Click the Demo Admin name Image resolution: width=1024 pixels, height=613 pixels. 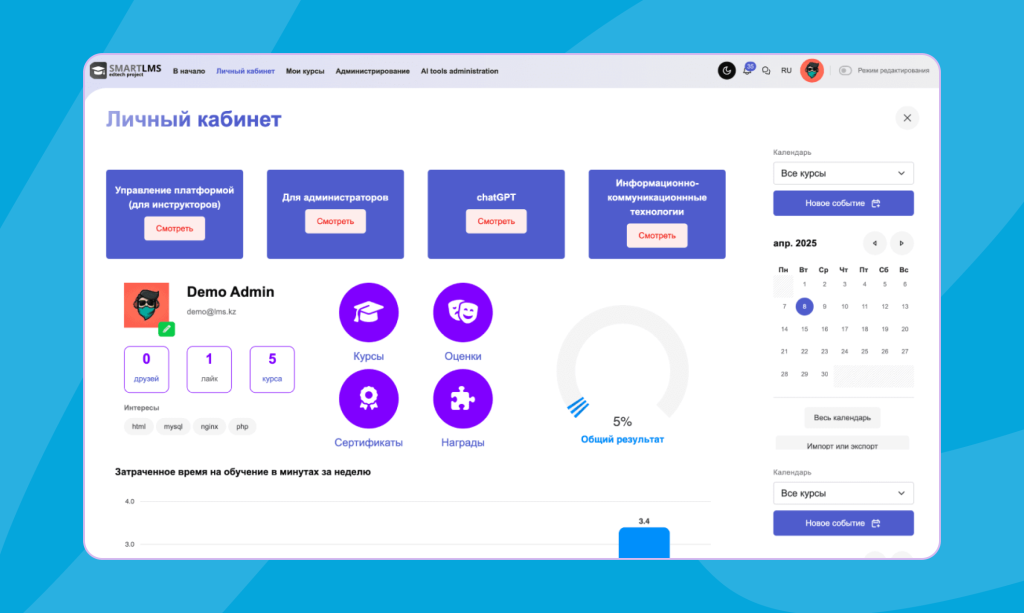point(231,292)
